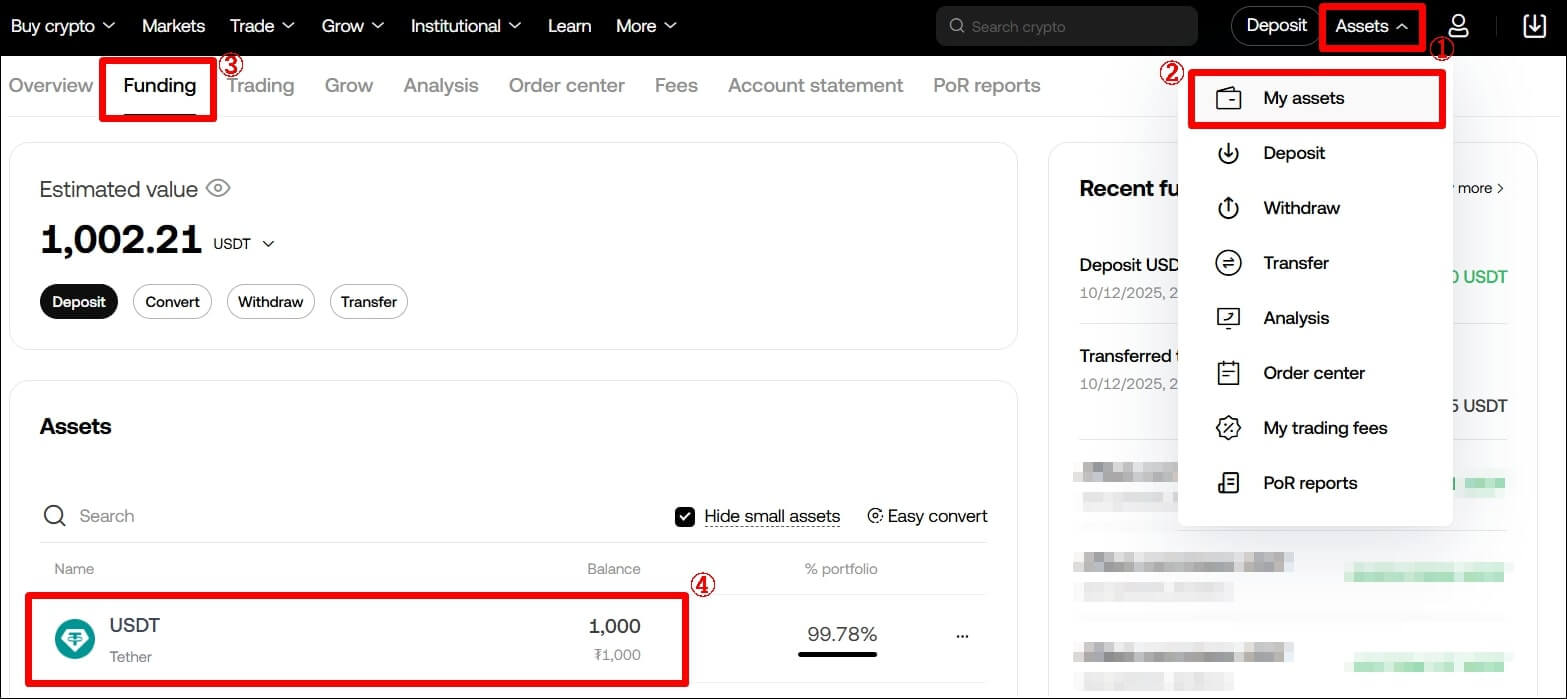1567x699 pixels.
Task: Click the Deposit button in top header
Action: click(x=1276, y=26)
